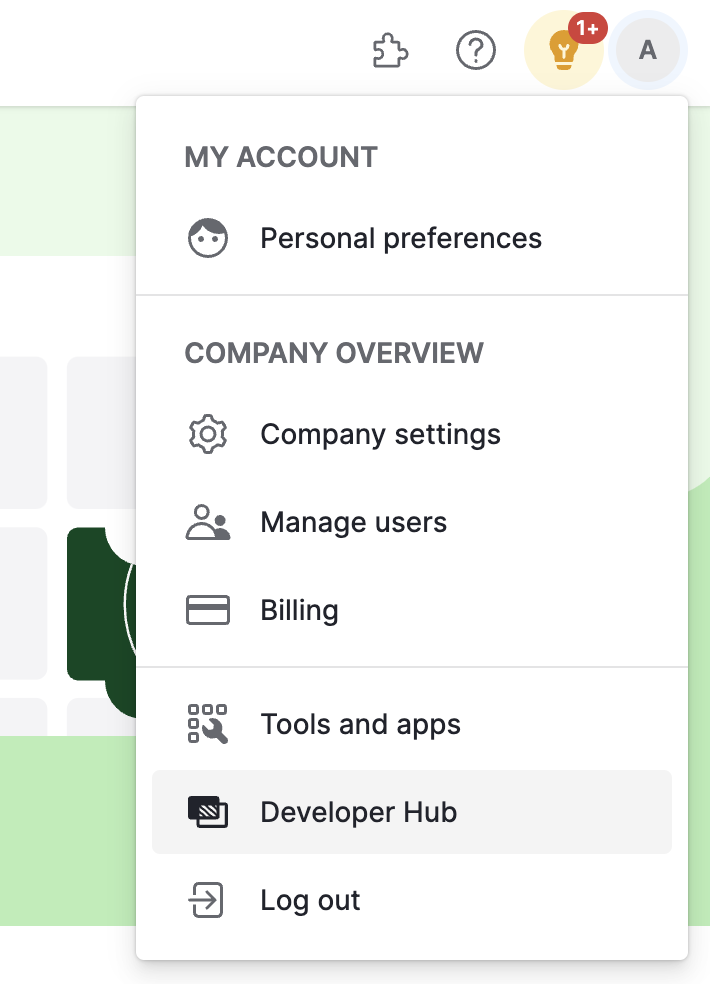Screen dimensions: 710x984
Task: Click the yellow lightbulb tips icon
Action: [564, 51]
